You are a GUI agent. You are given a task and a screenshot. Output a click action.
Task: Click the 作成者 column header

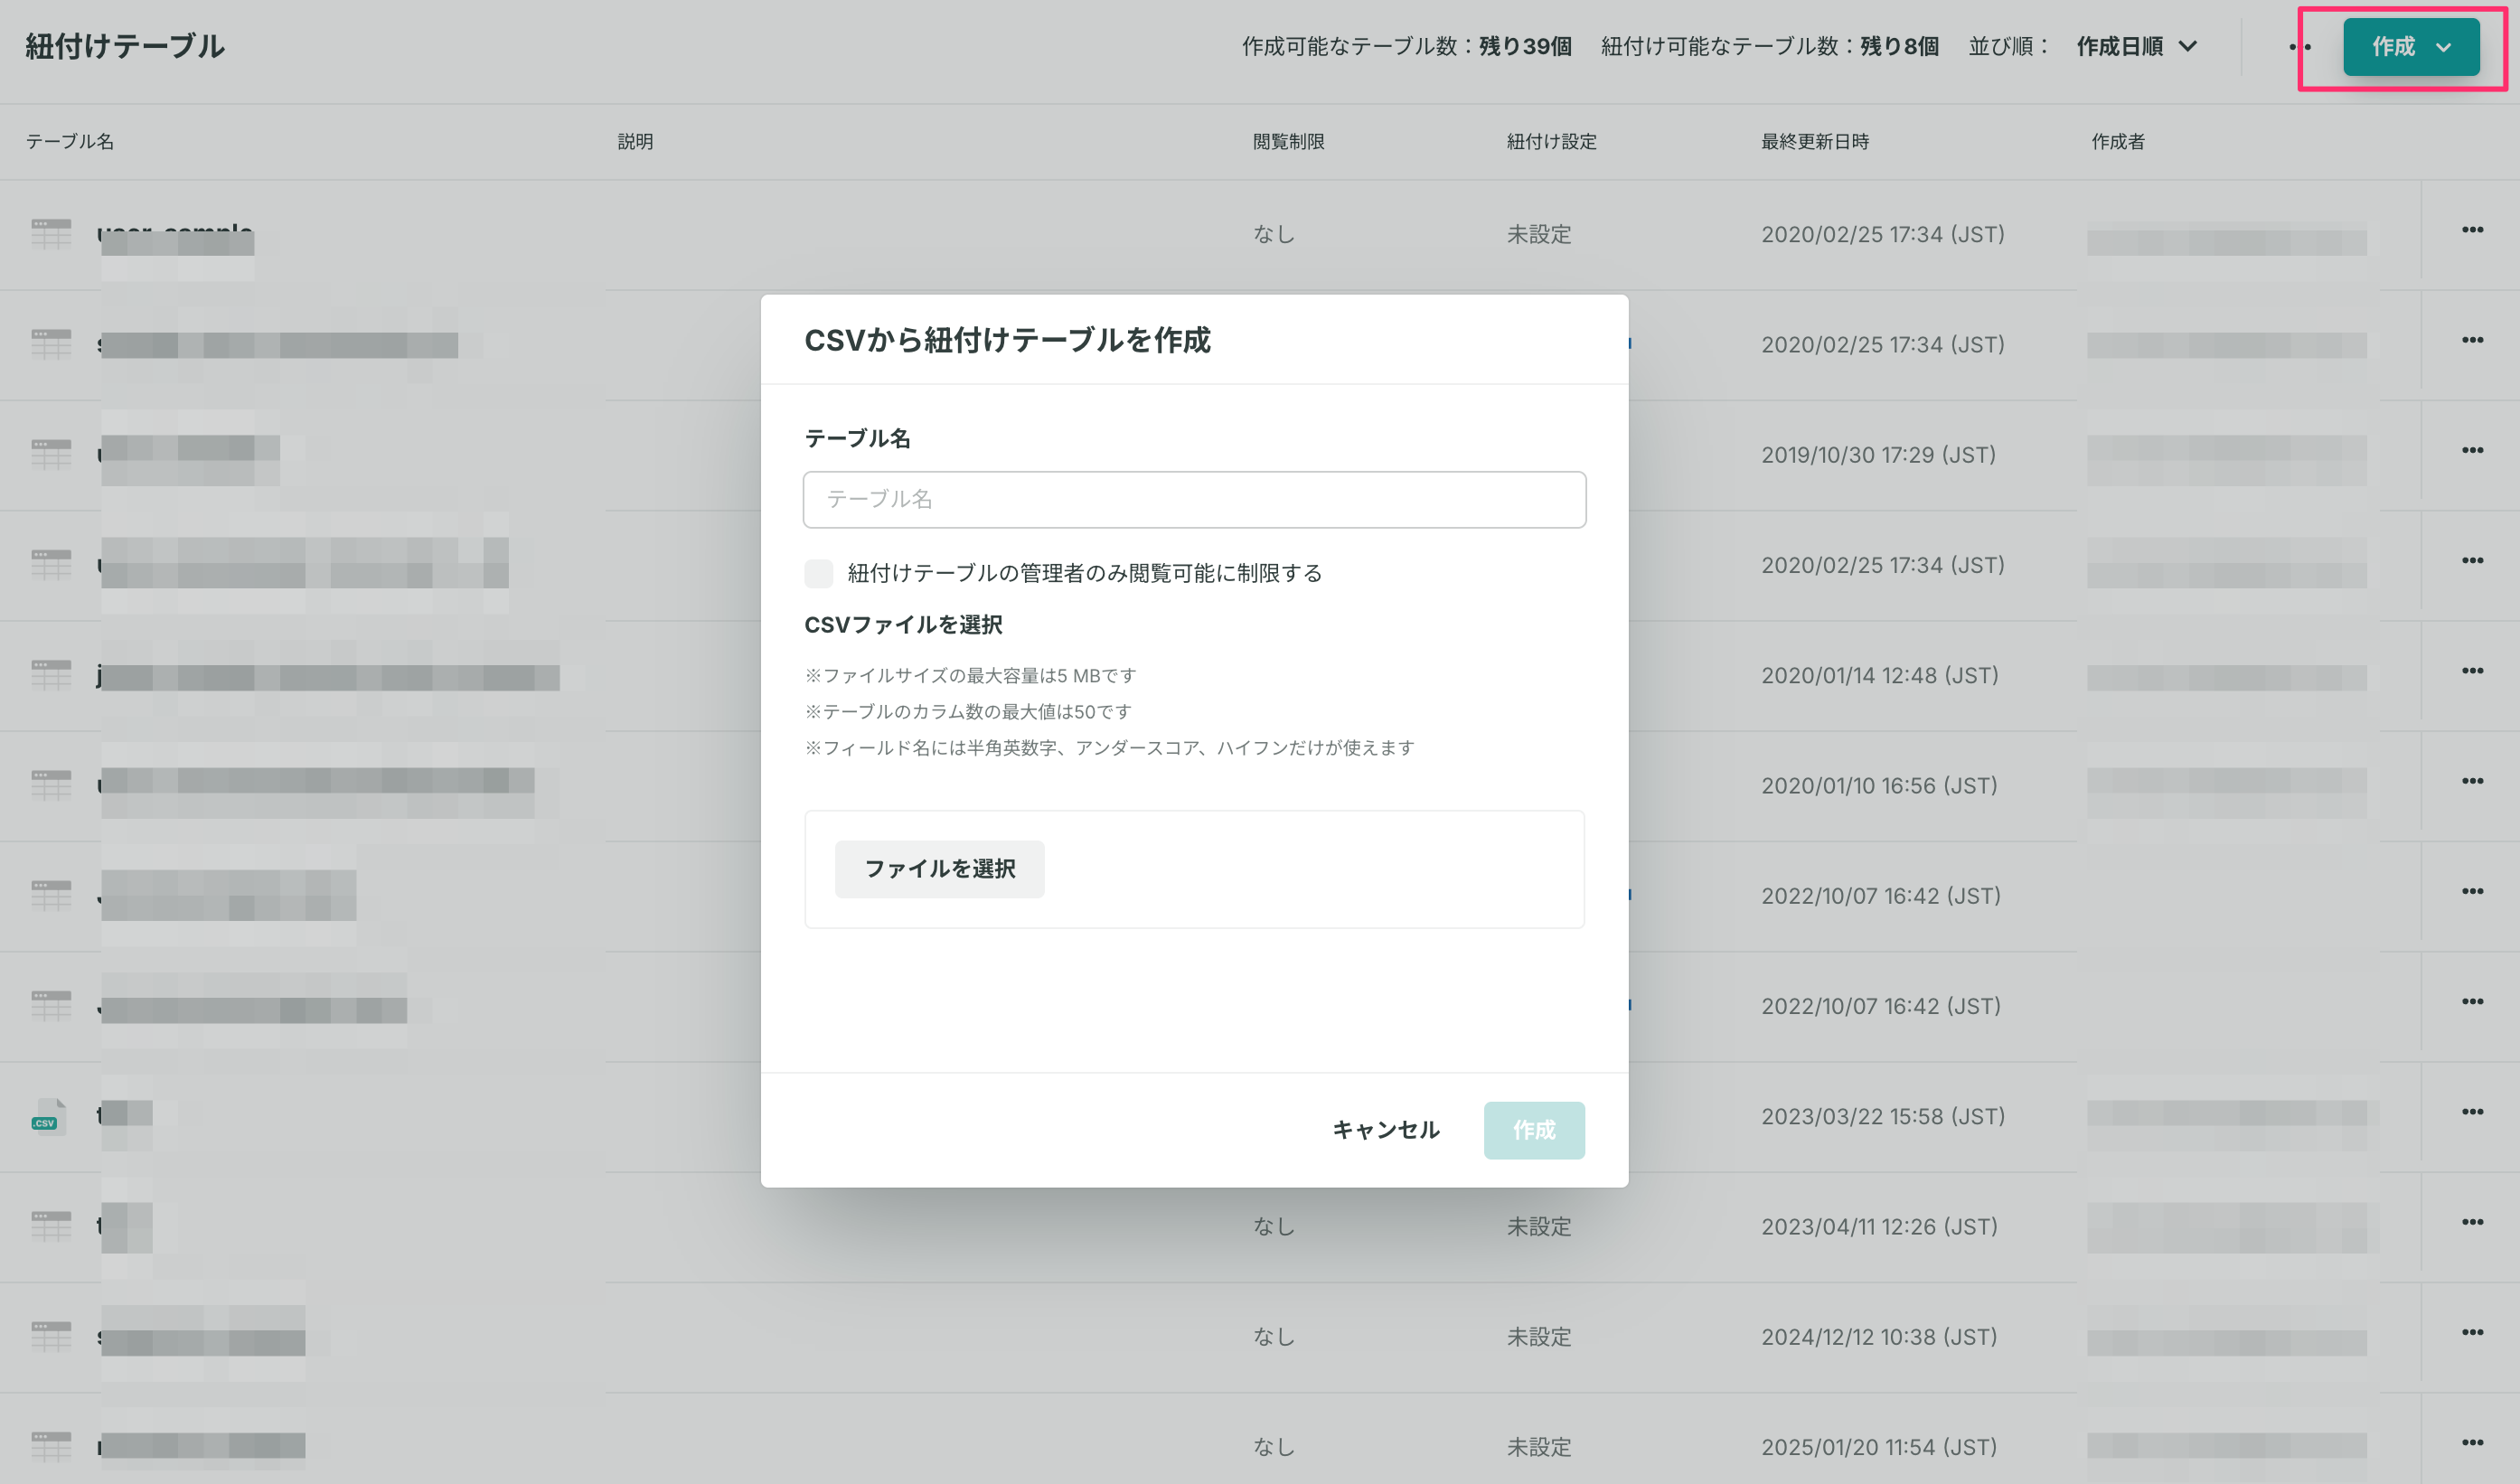point(2118,142)
